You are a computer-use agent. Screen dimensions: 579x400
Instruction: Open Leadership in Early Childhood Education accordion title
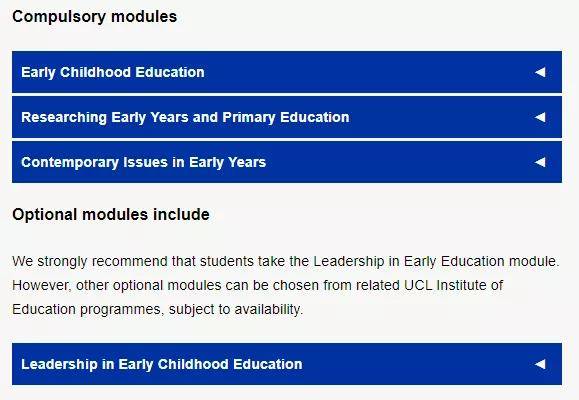click(161, 365)
